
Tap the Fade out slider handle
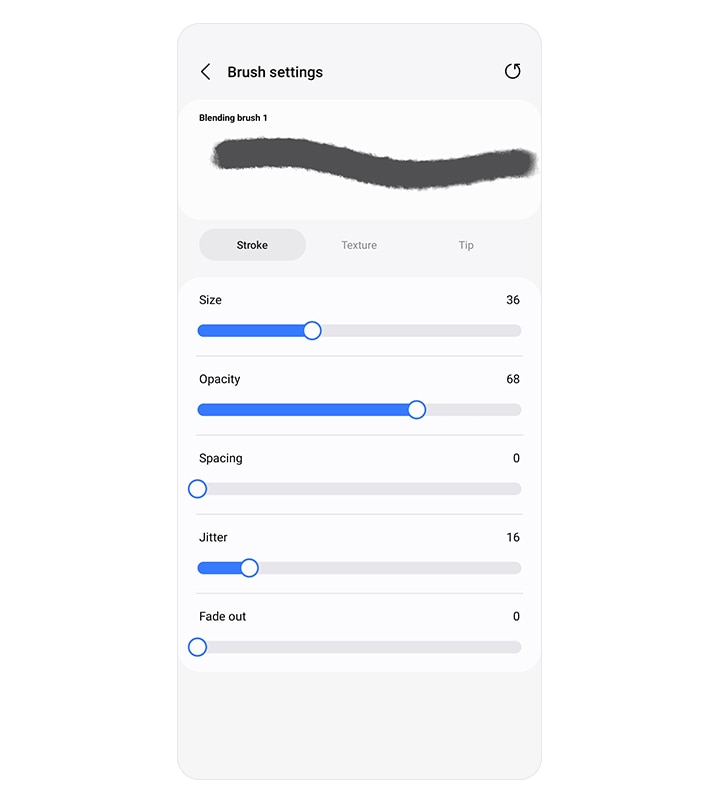(197, 647)
